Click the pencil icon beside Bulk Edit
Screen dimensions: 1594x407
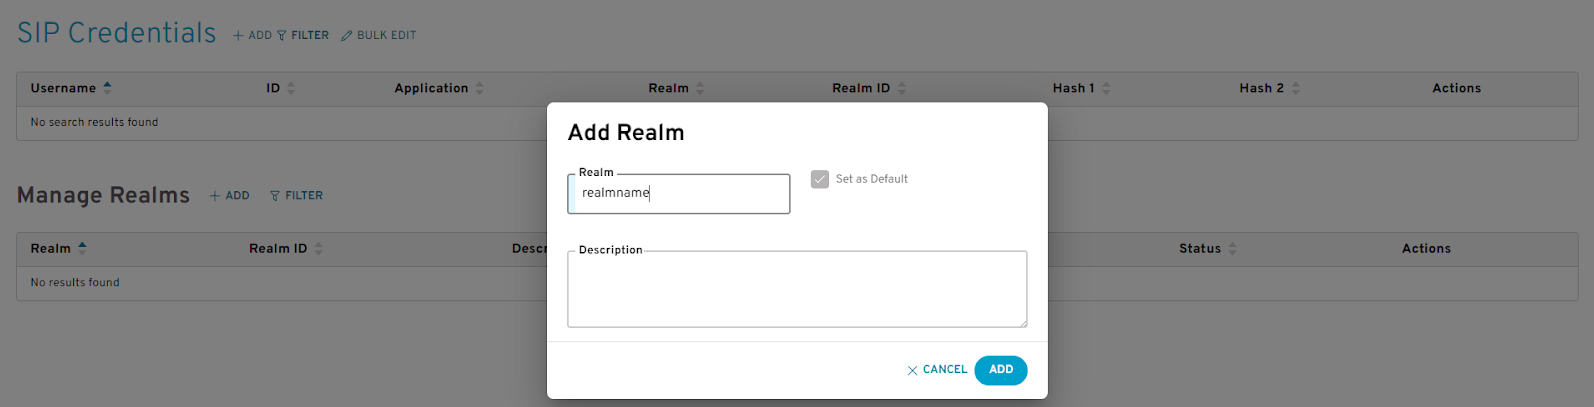[x=347, y=35]
